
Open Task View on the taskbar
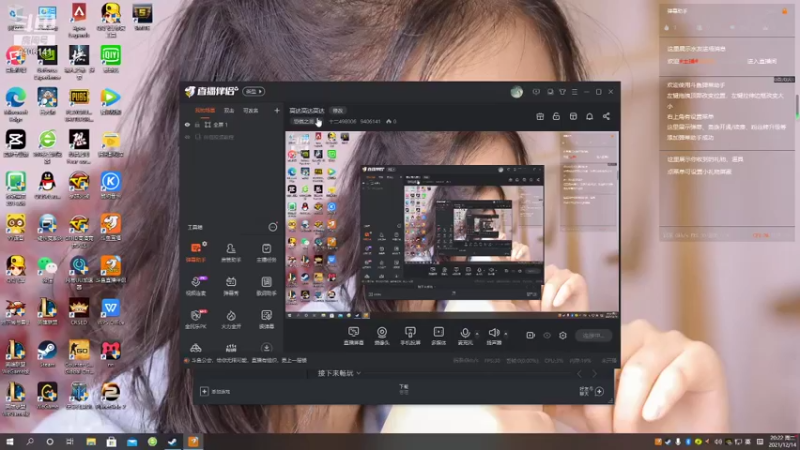pos(70,441)
